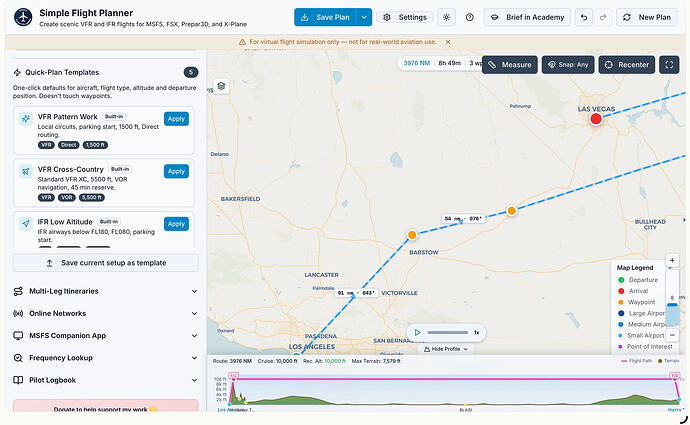The width and height of the screenshot is (690, 425).
Task: Click the undo arrow icon
Action: coord(584,17)
